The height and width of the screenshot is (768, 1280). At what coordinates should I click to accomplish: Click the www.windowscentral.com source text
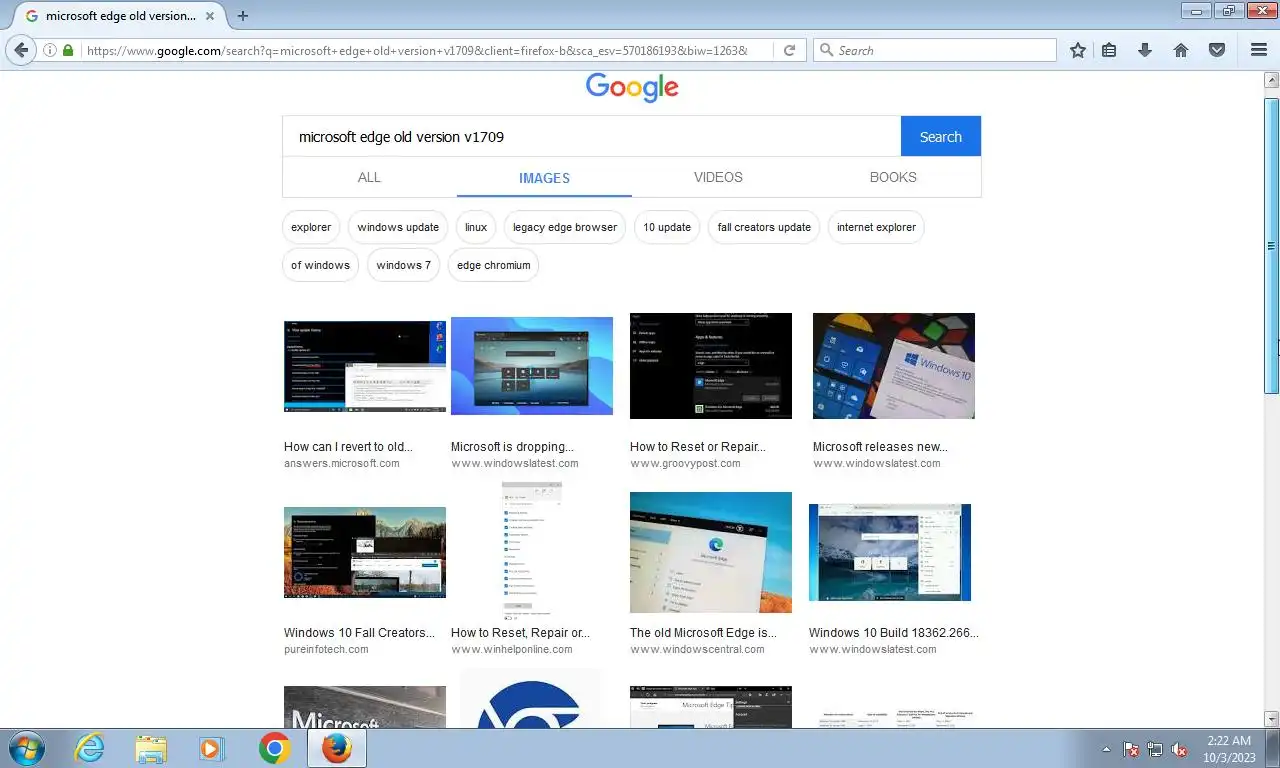pyautogui.click(x=697, y=650)
